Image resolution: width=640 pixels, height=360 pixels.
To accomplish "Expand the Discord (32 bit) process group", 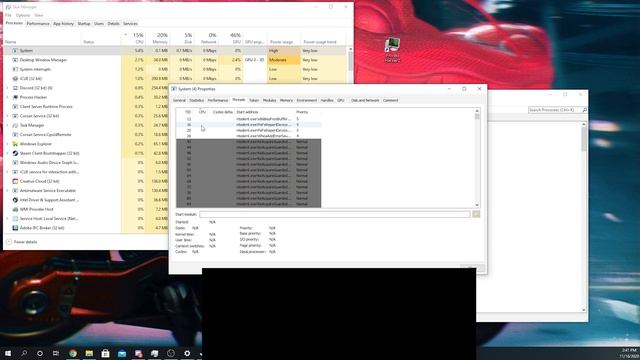I will tap(7, 88).
